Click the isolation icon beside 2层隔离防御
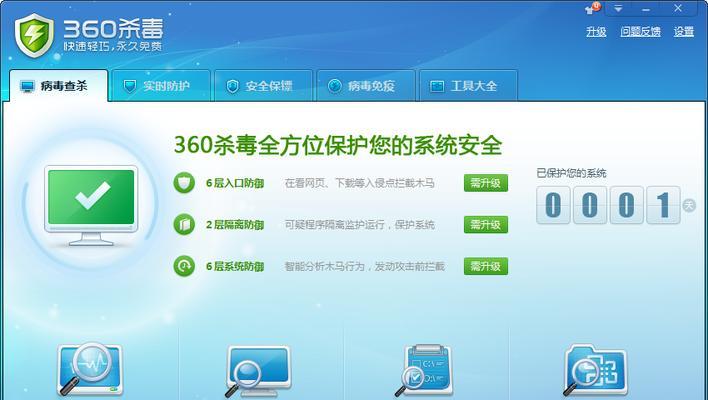This screenshot has width=708, height=400. click(x=184, y=224)
